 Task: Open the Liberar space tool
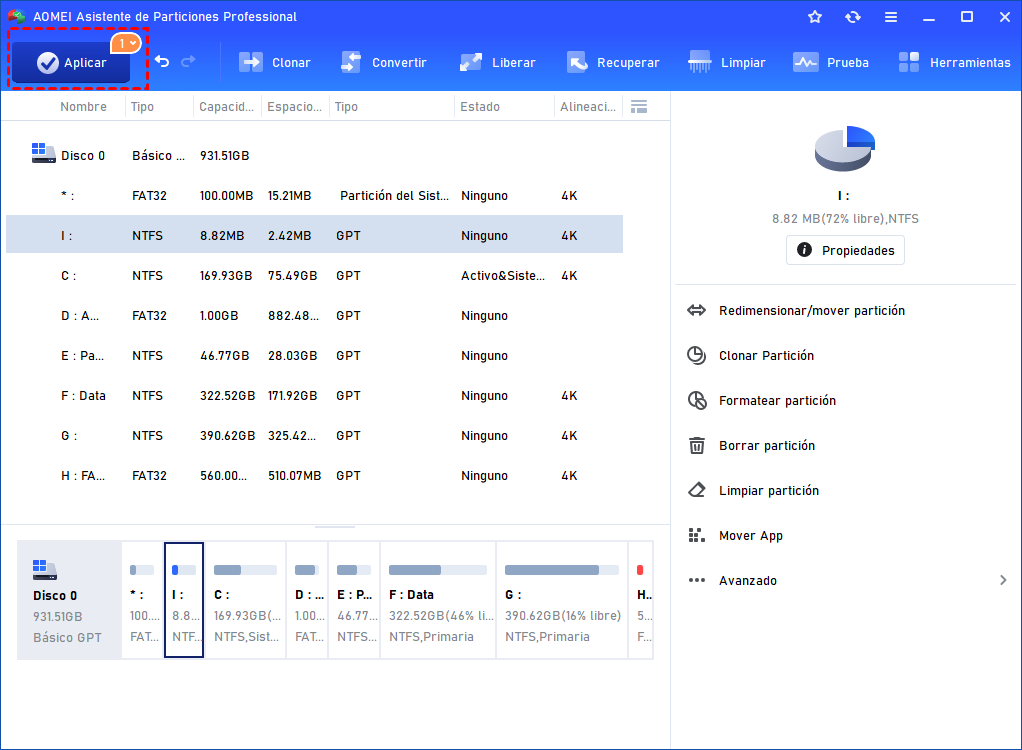[x=498, y=62]
